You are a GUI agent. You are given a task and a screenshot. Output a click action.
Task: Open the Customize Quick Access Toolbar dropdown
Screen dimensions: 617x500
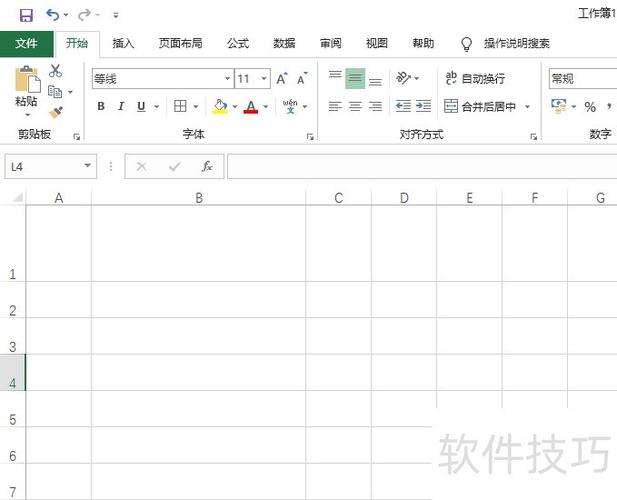click(116, 15)
